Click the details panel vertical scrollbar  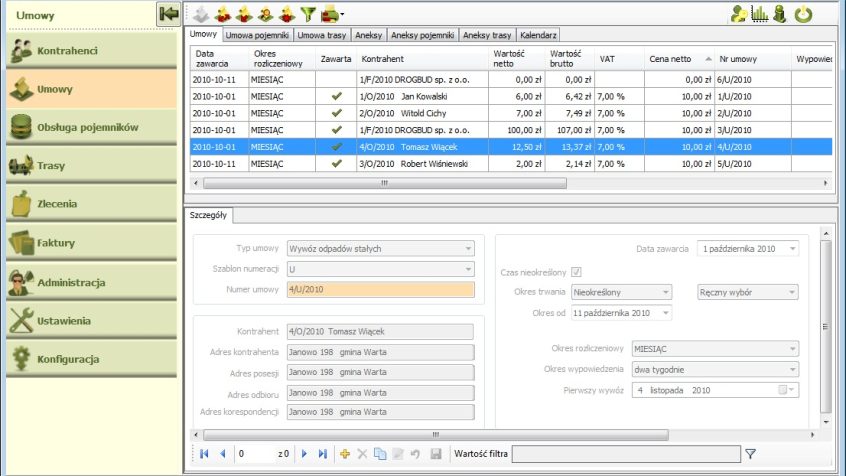tap(825, 326)
